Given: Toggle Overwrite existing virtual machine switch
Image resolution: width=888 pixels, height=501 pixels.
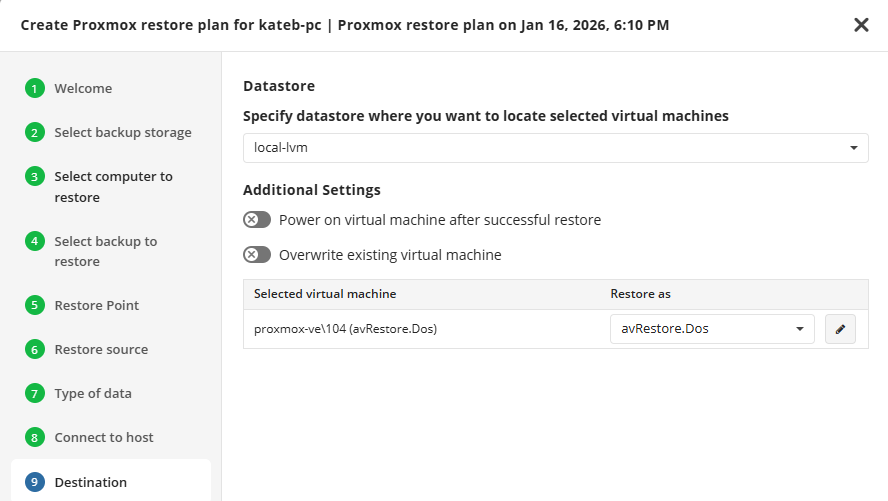Looking at the screenshot, I should tap(257, 255).
